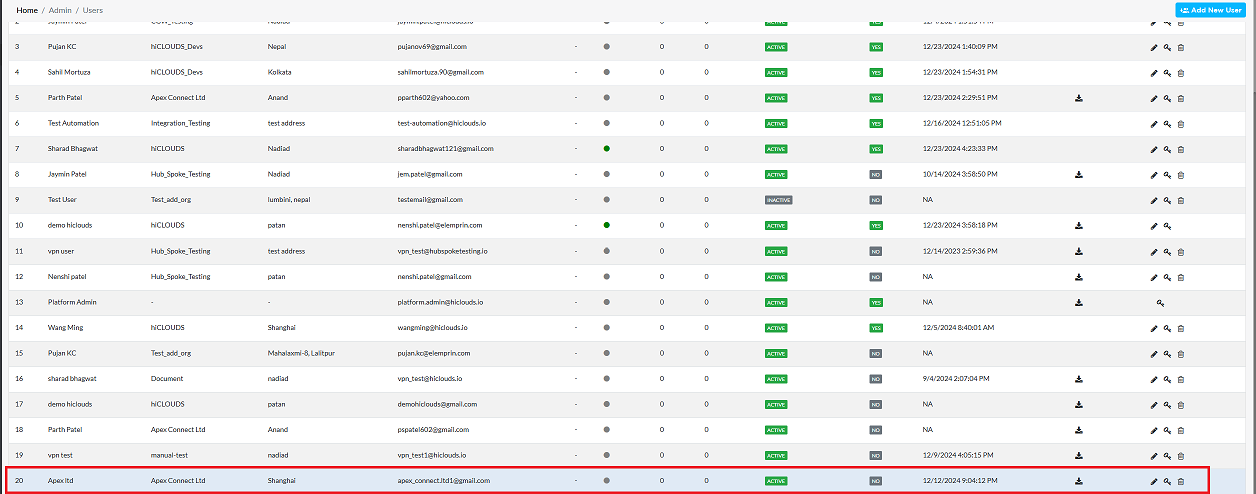This screenshot has height=494, width=1256.
Task: Click YES badge in Wang Ming row
Action: coord(876,328)
